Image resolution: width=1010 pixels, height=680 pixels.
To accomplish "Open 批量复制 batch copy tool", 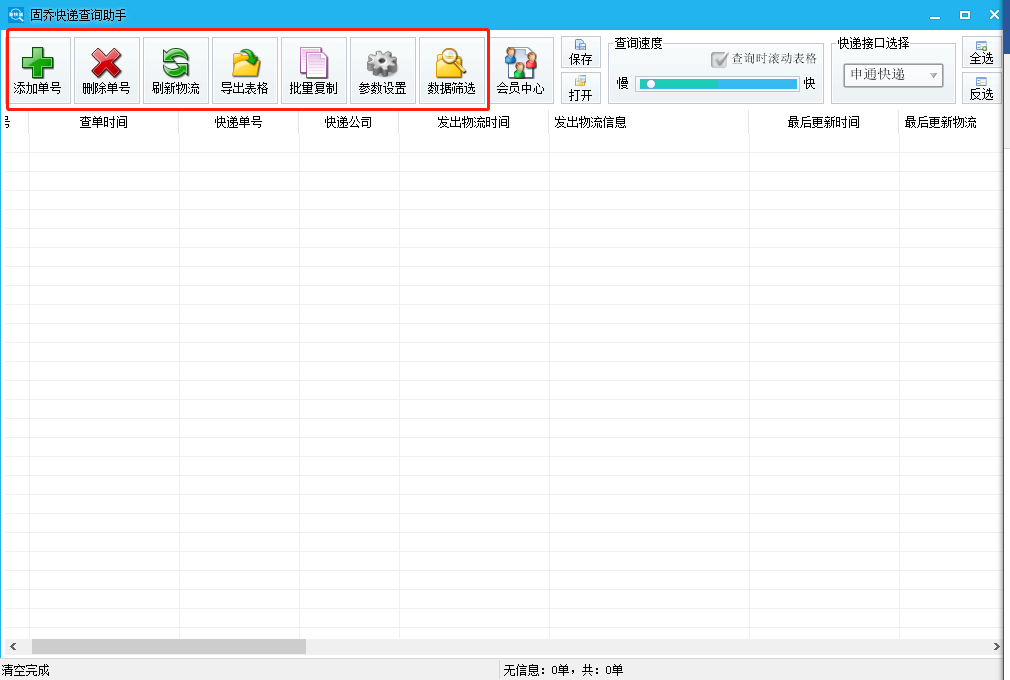I will [x=313, y=70].
